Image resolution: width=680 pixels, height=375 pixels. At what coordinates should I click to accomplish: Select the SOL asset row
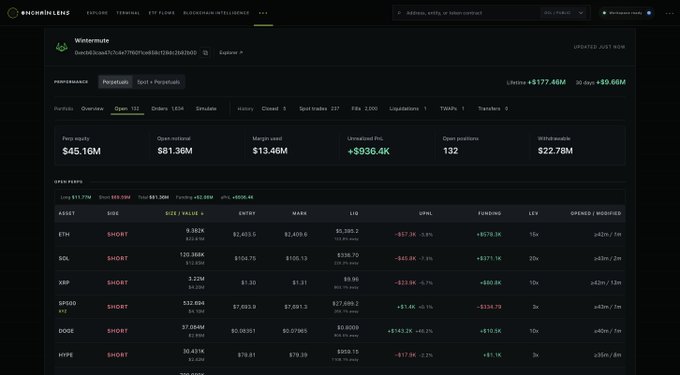point(340,258)
